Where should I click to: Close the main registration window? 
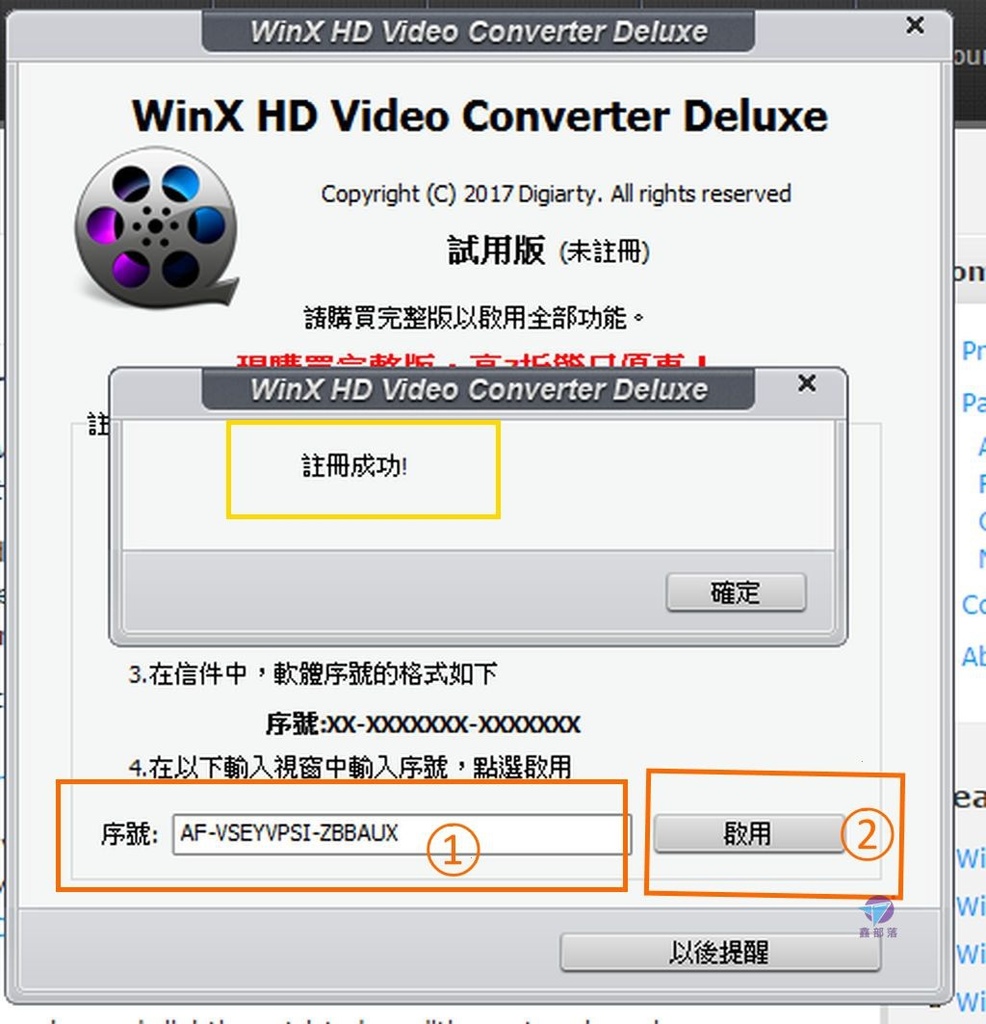(915, 25)
